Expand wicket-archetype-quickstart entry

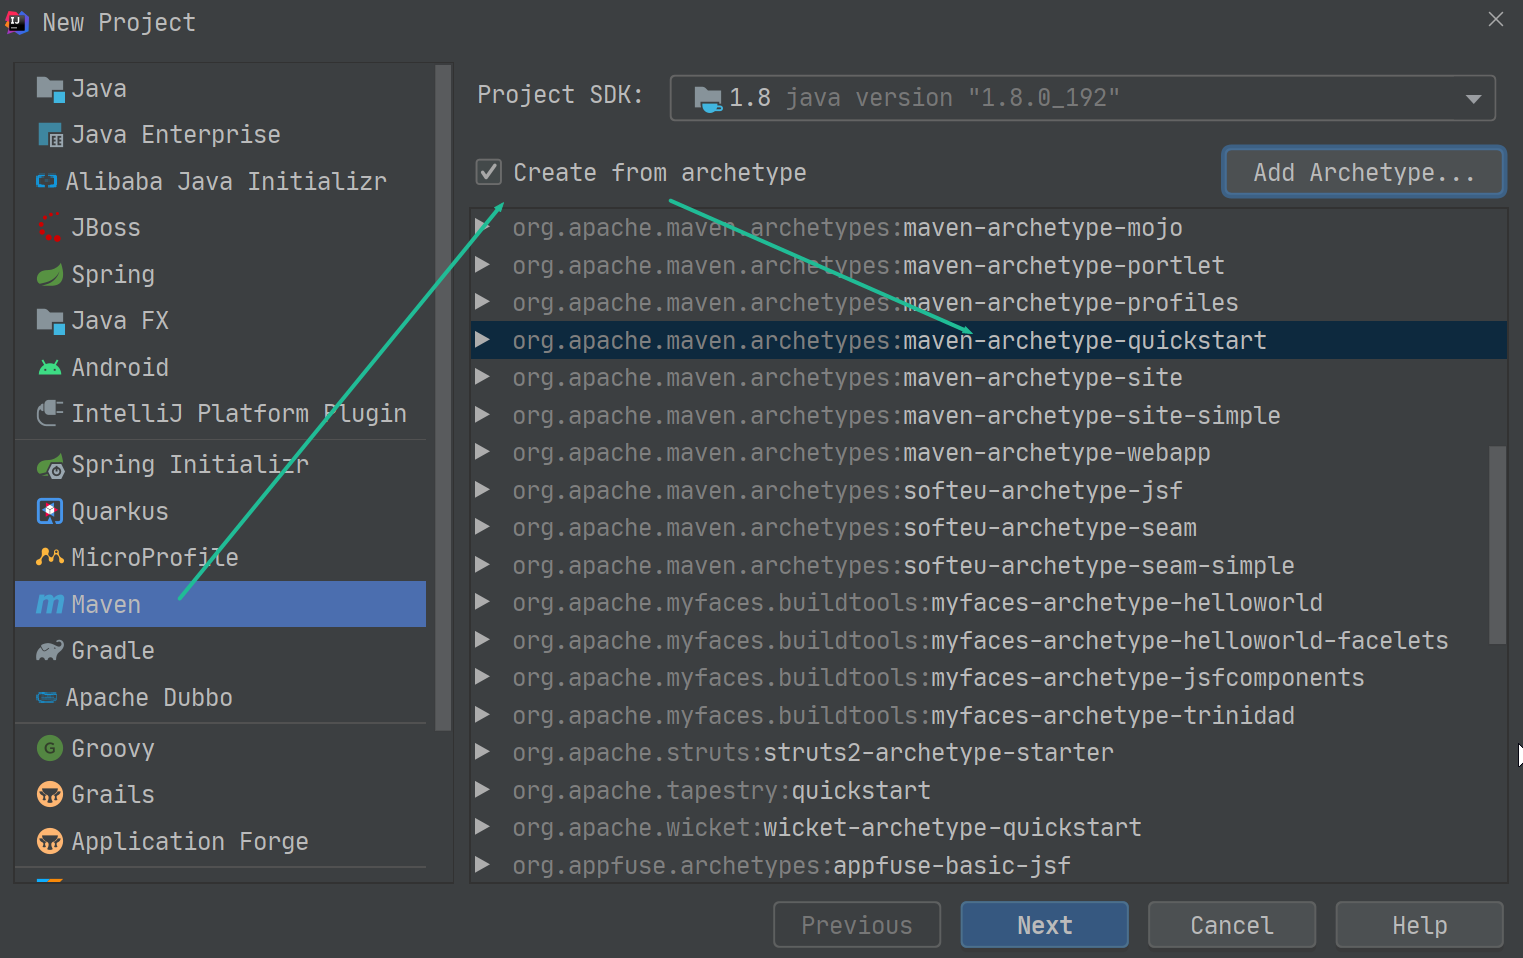click(x=482, y=826)
